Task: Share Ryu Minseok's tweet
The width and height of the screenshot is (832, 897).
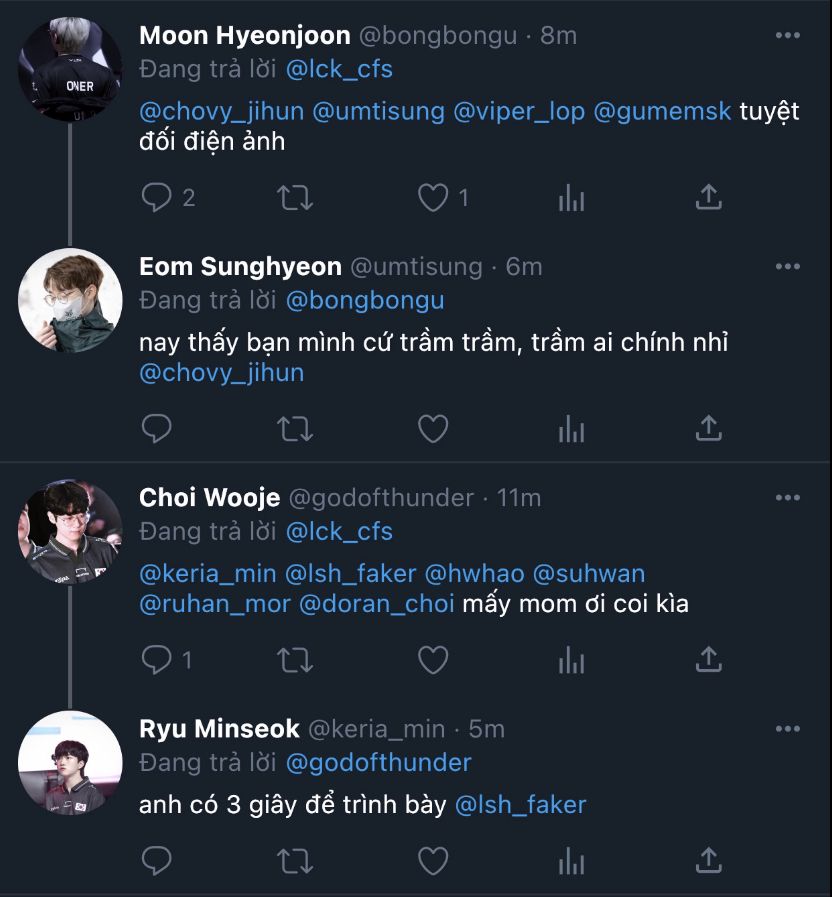Action: (x=708, y=860)
